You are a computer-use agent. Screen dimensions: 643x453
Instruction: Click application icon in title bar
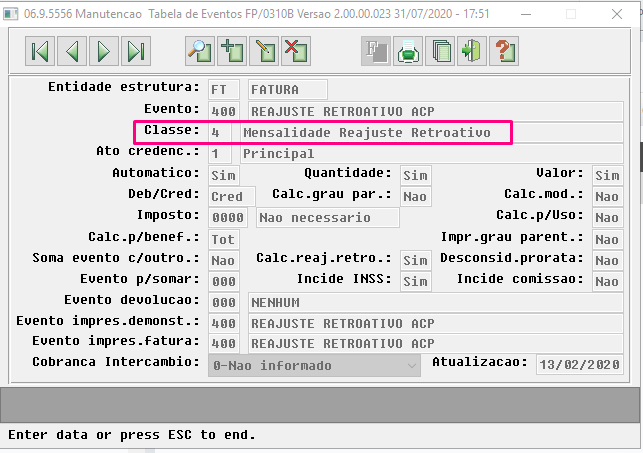click(x=11, y=14)
